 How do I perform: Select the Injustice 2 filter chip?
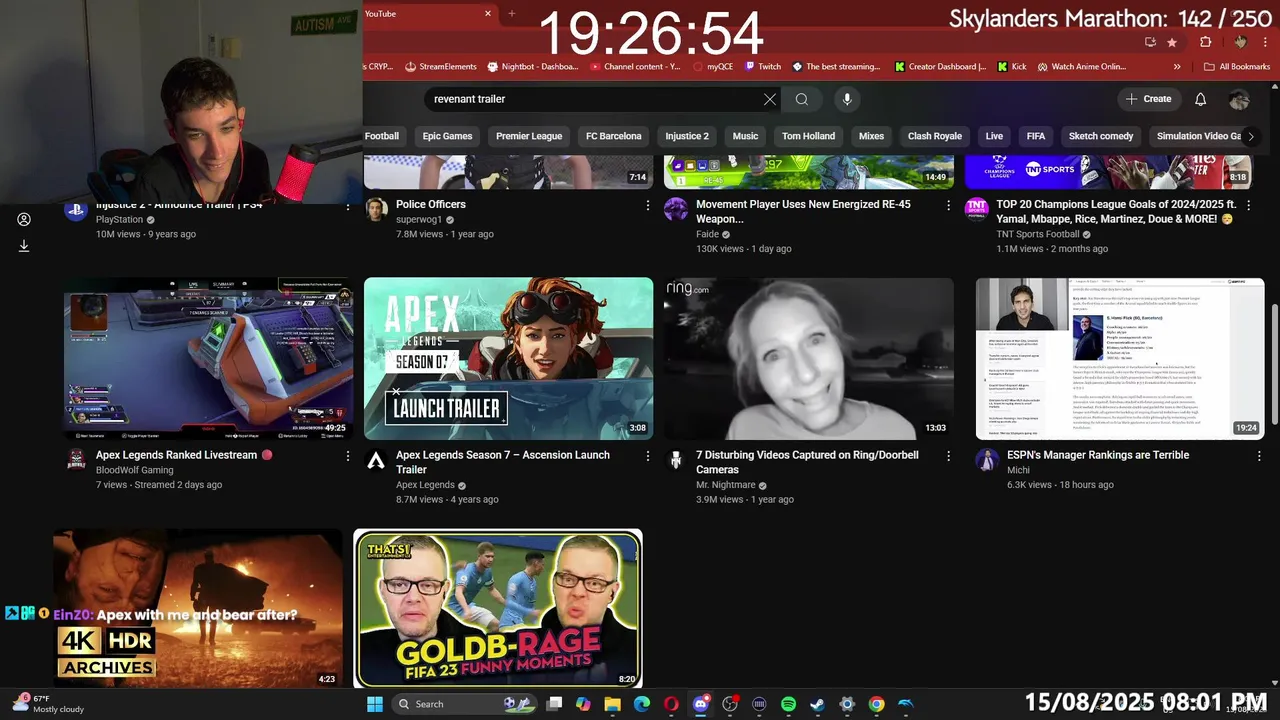(x=687, y=136)
